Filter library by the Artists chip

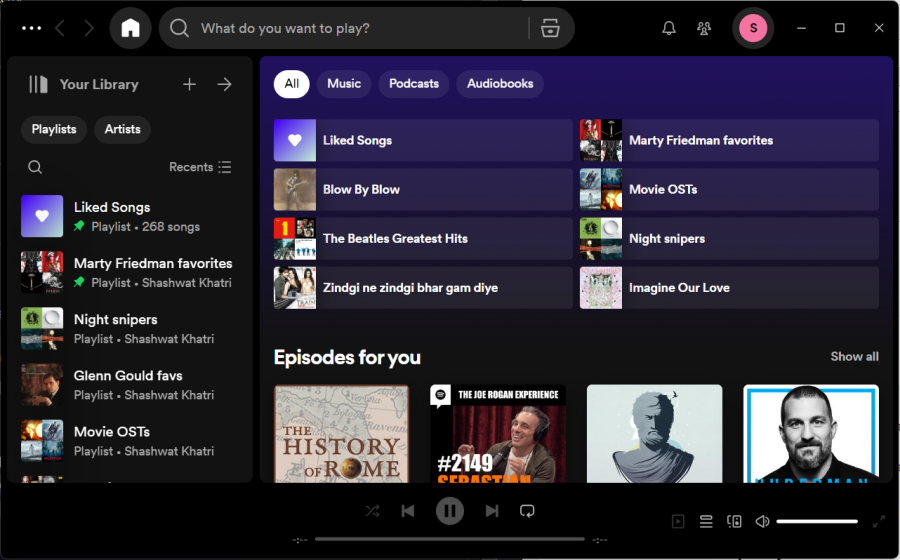pyautogui.click(x=122, y=129)
